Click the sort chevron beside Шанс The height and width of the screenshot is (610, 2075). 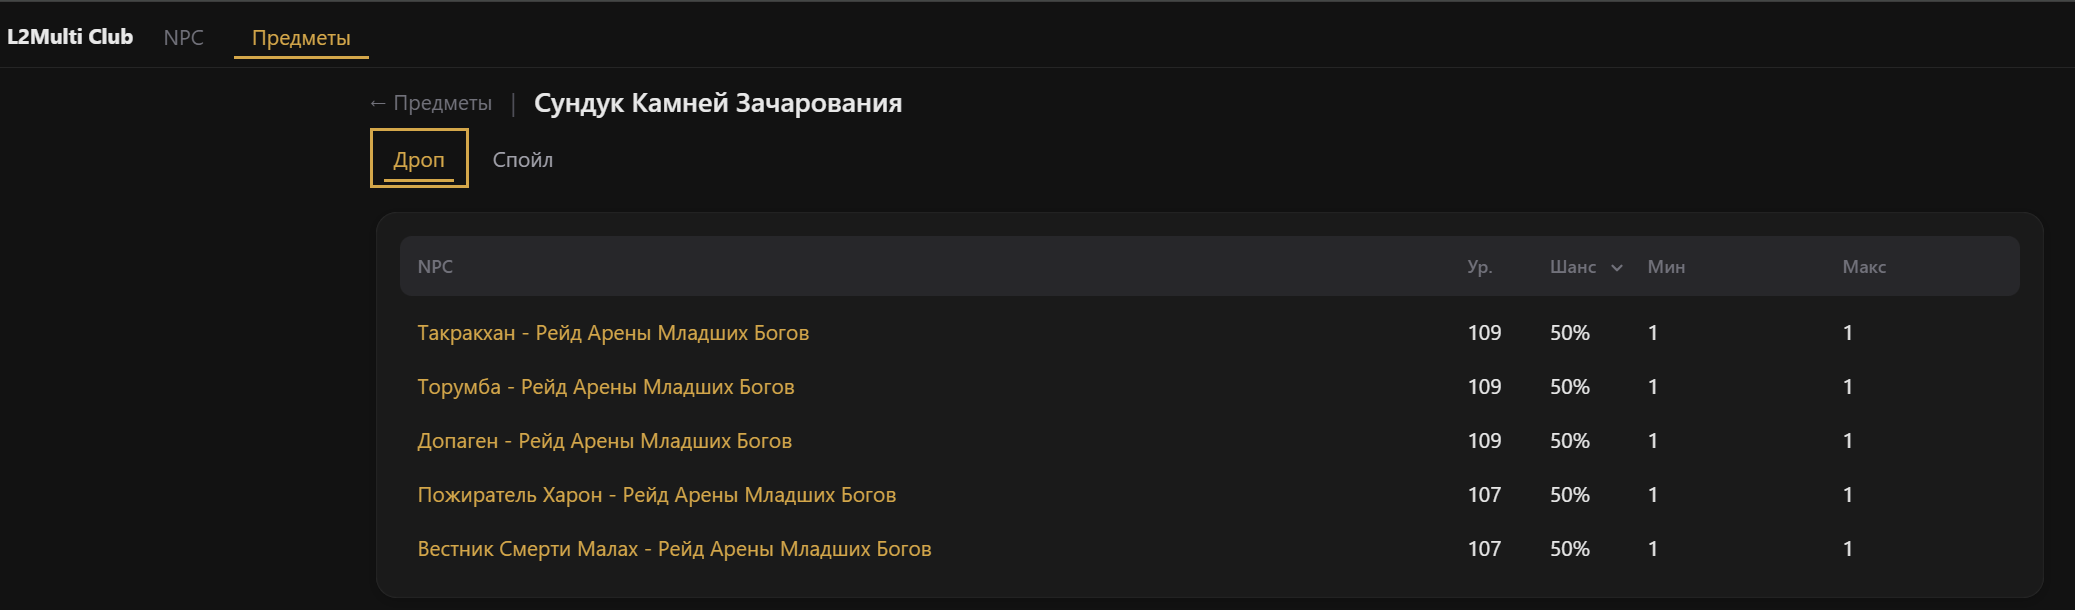(x=1617, y=268)
